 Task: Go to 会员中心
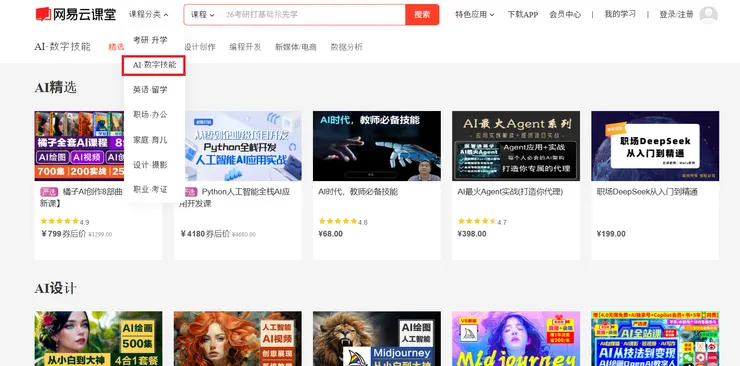[565, 15]
